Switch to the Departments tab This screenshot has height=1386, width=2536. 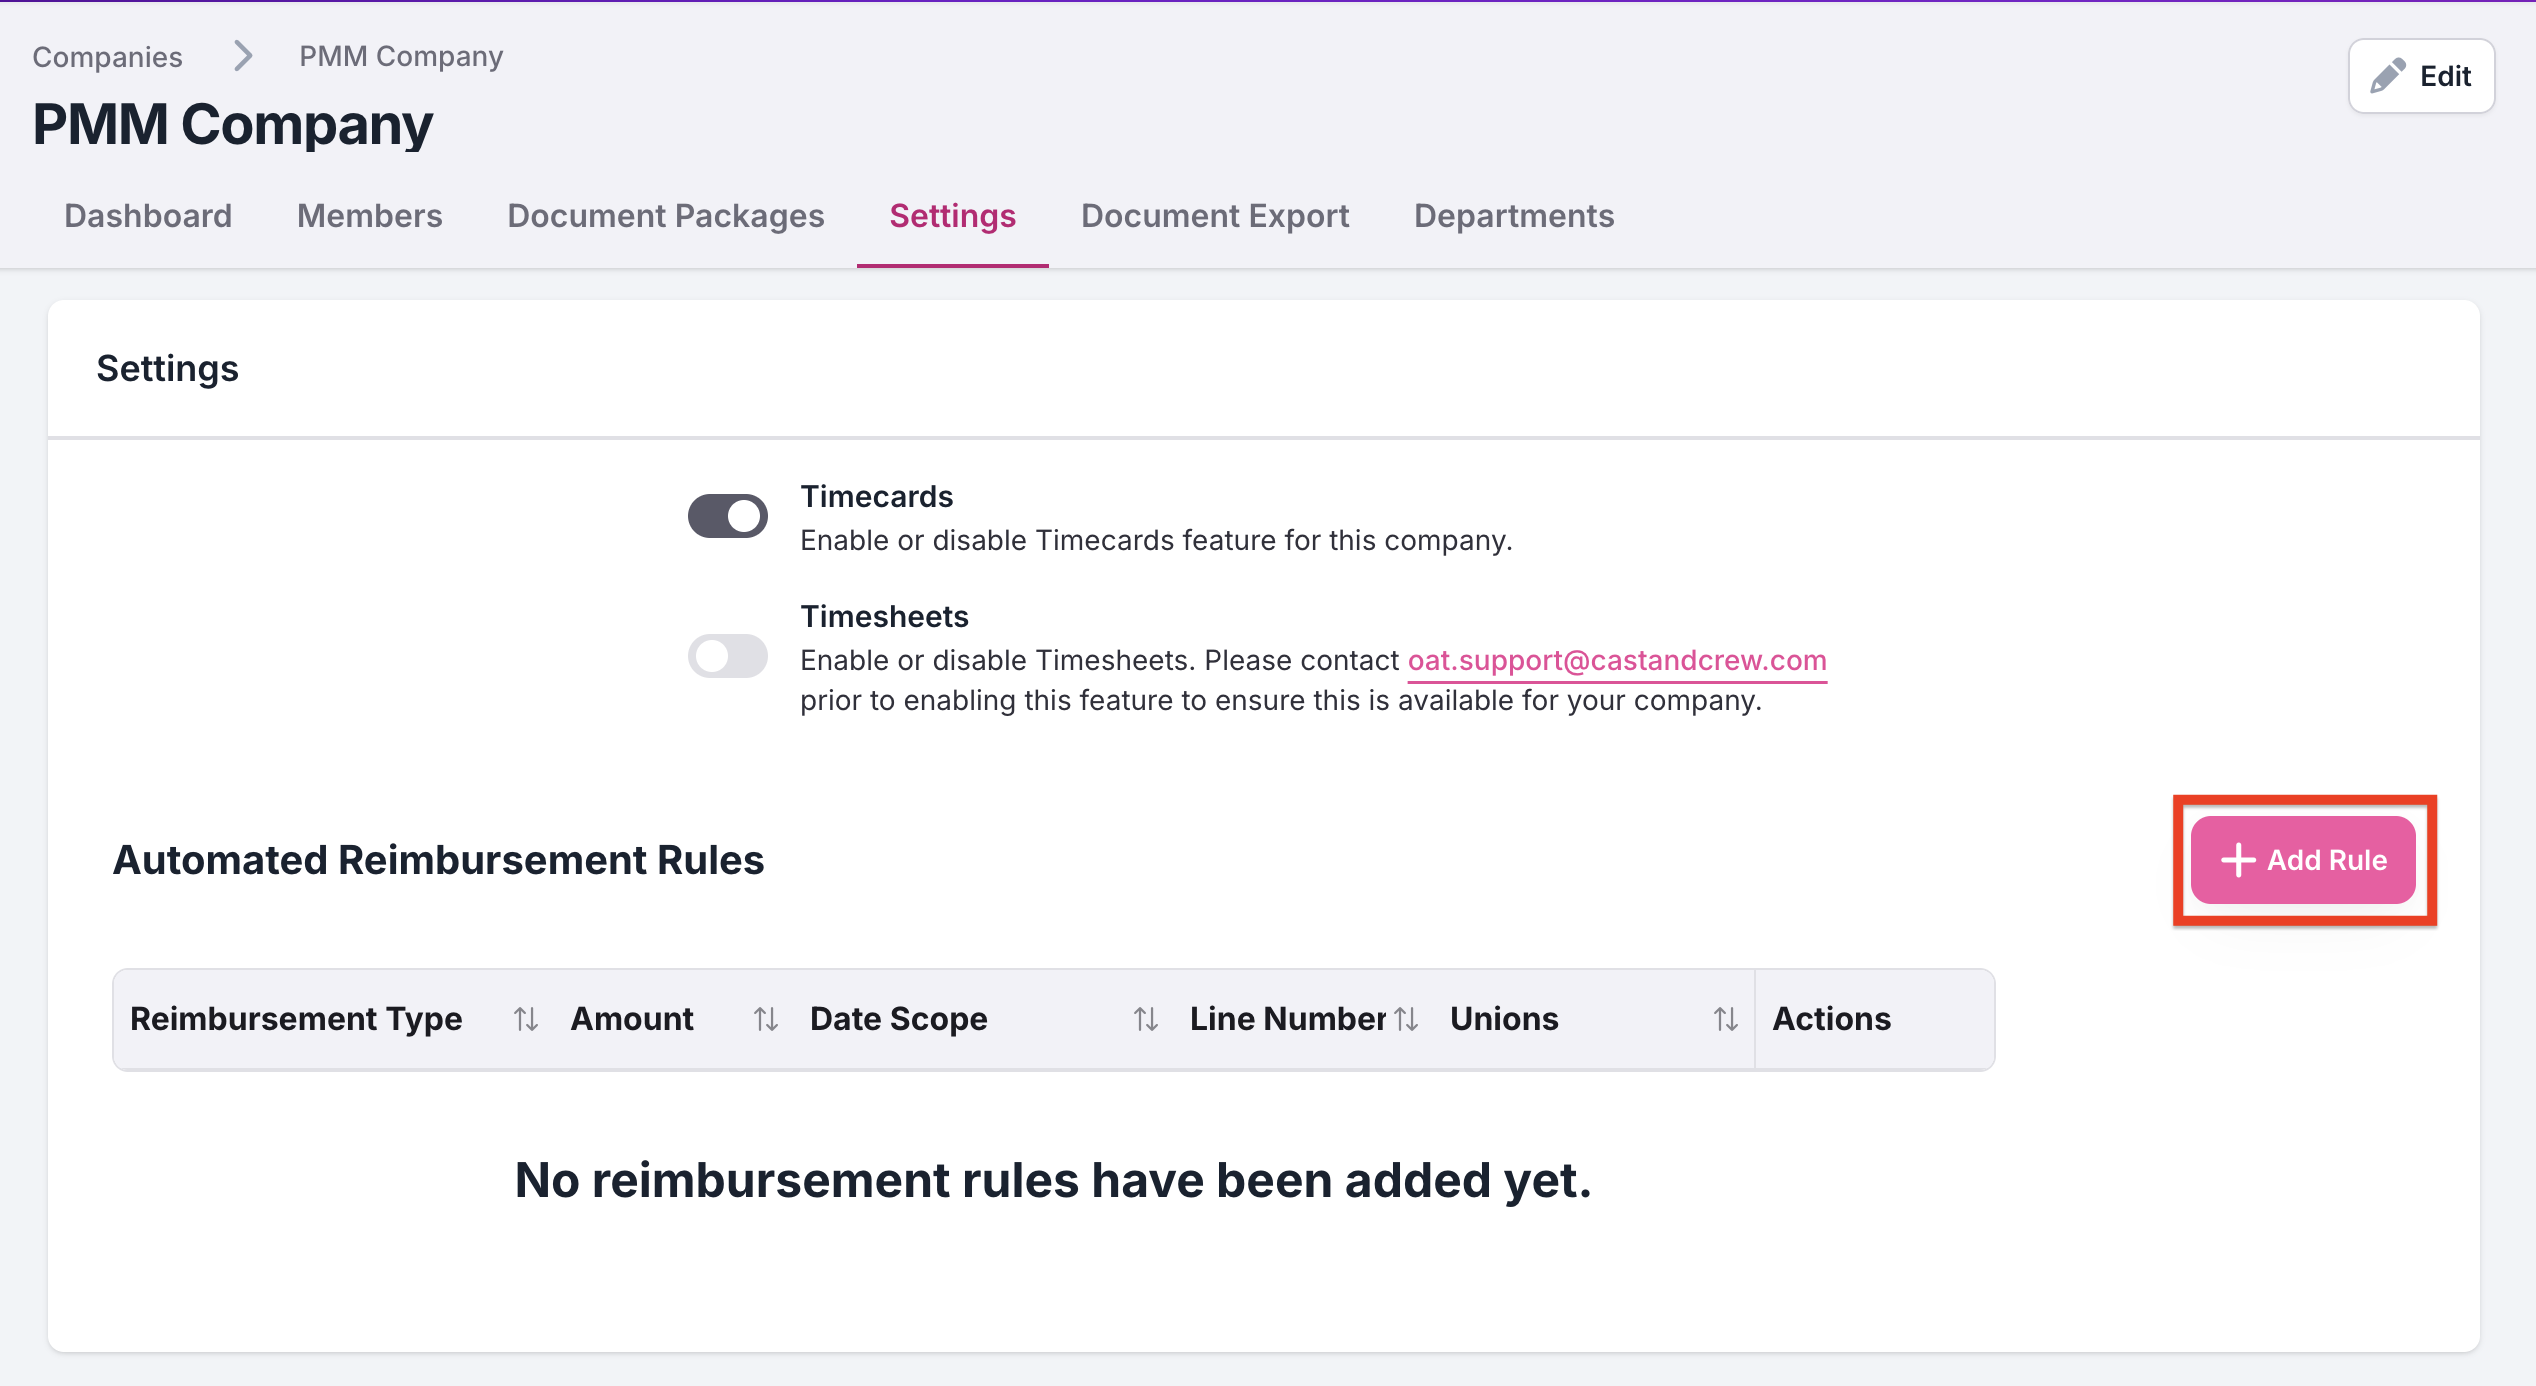click(x=1514, y=216)
